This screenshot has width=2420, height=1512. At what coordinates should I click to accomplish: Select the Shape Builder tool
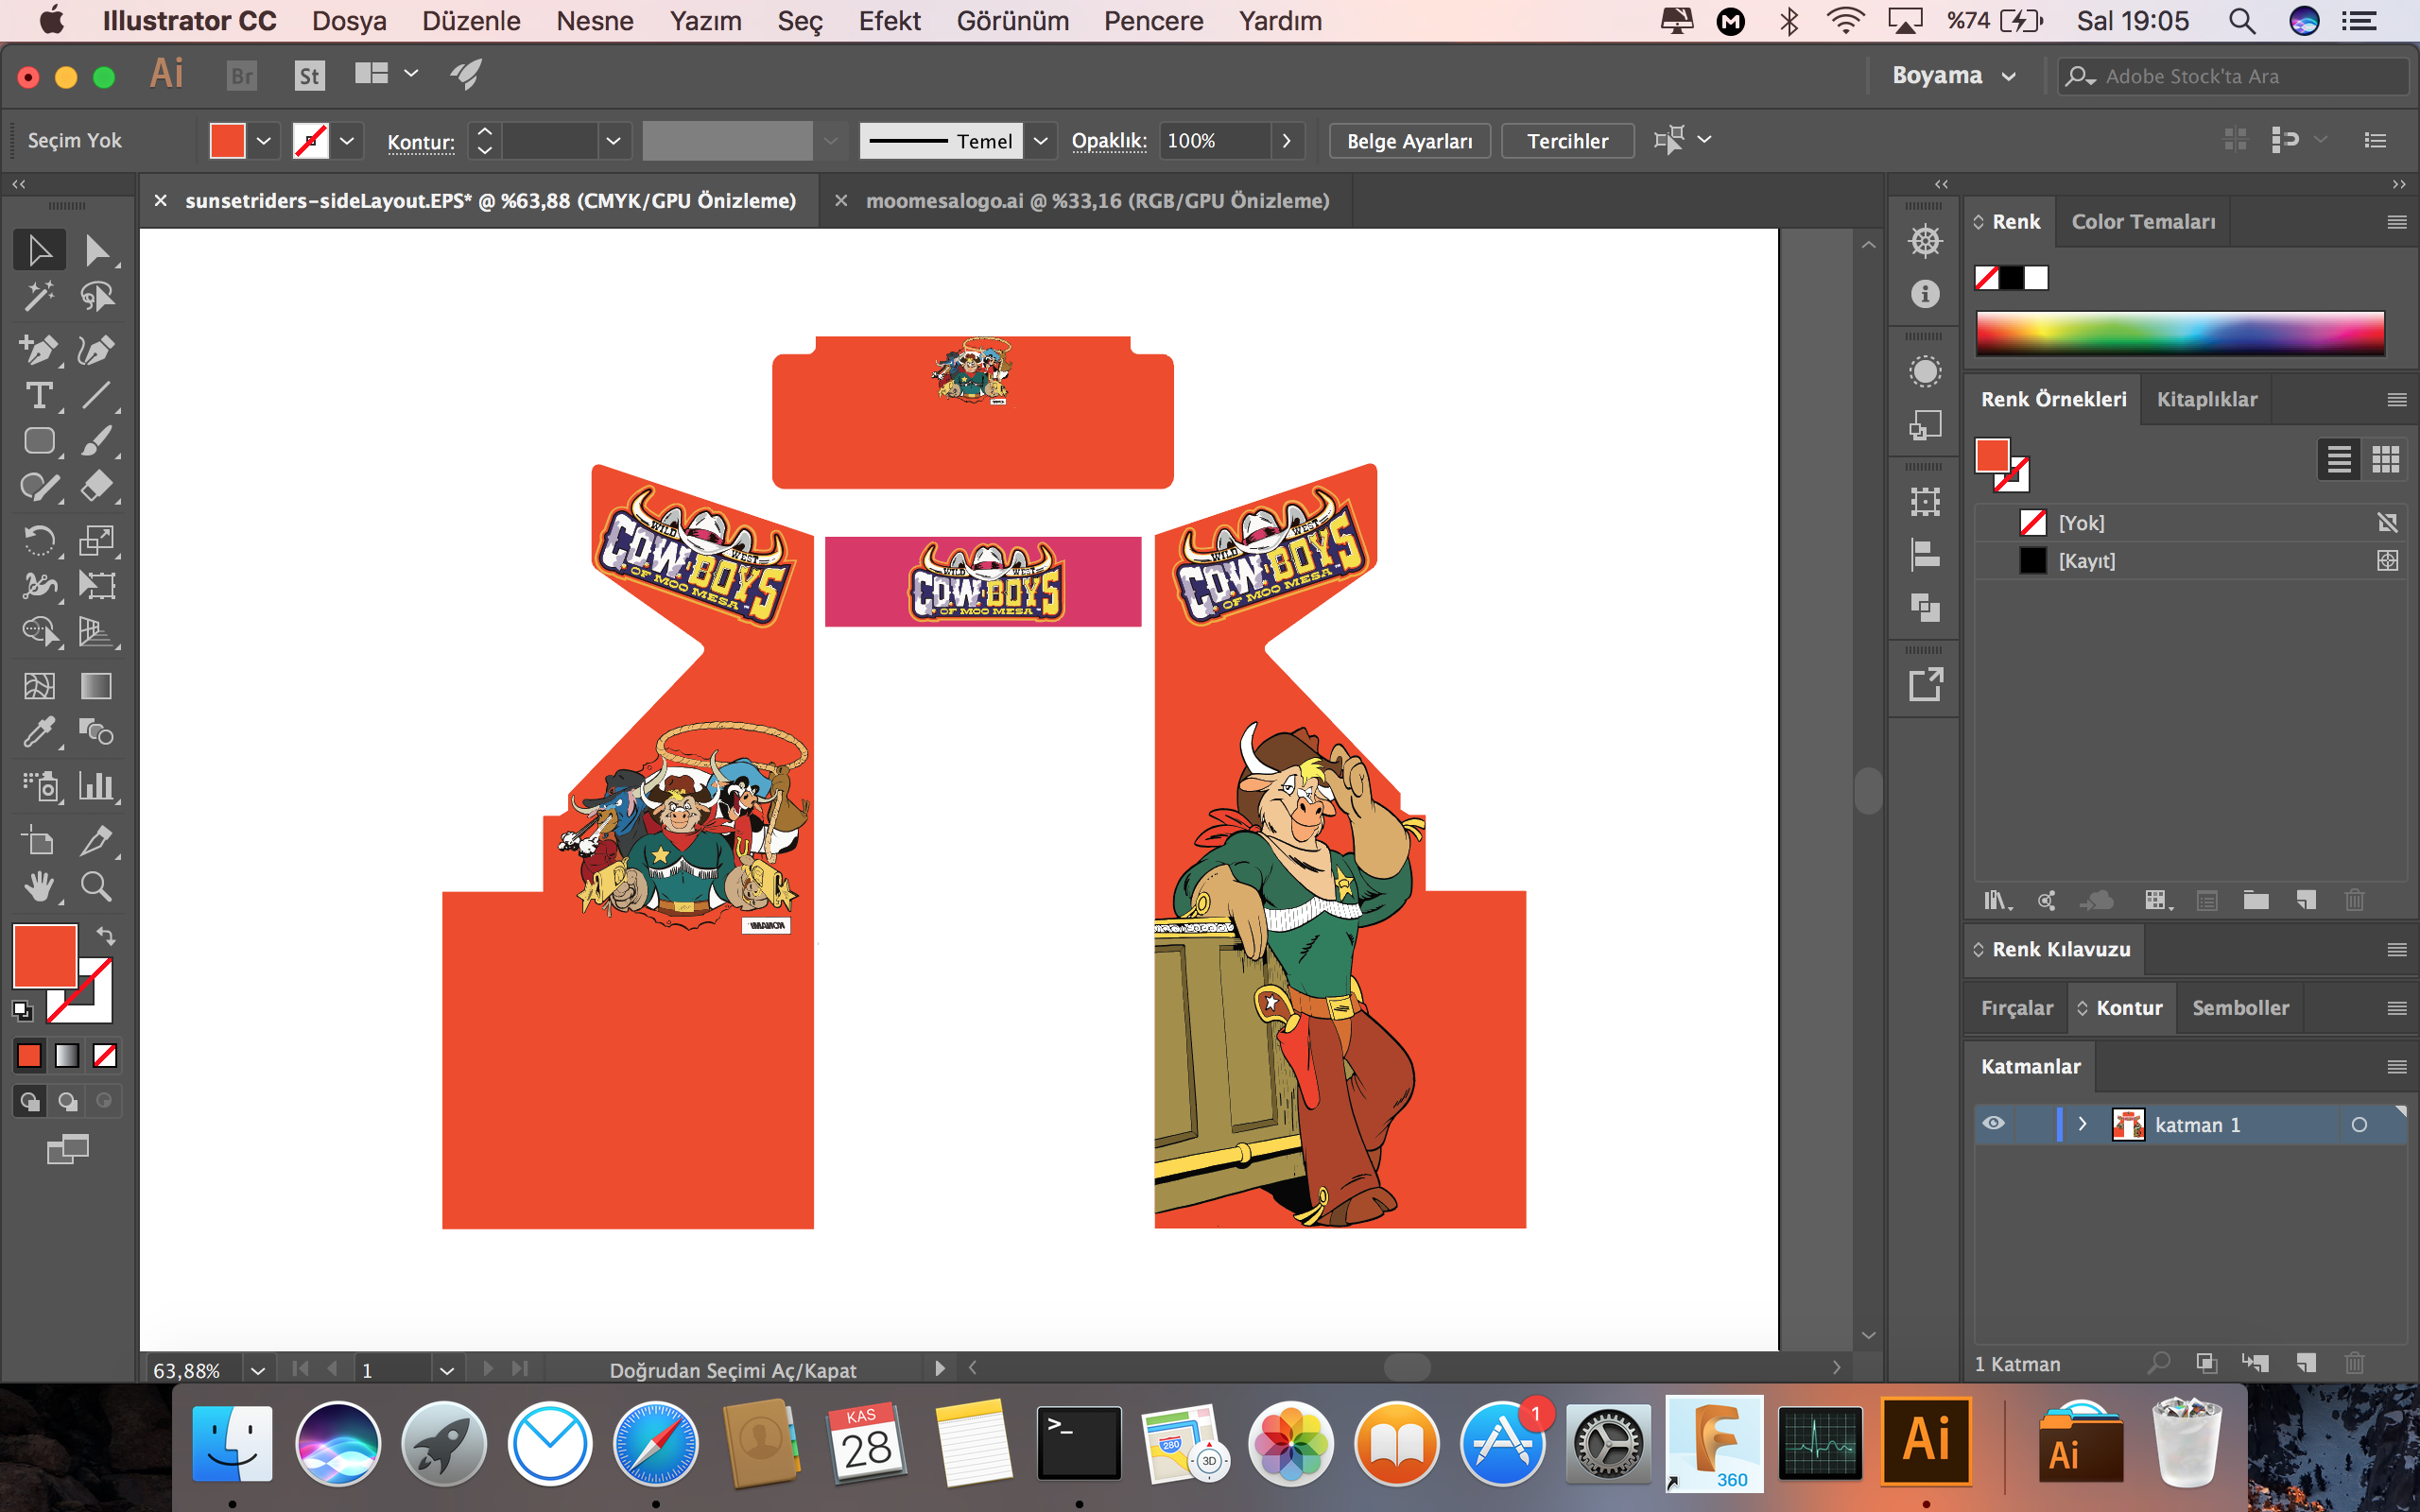pyautogui.click(x=39, y=632)
